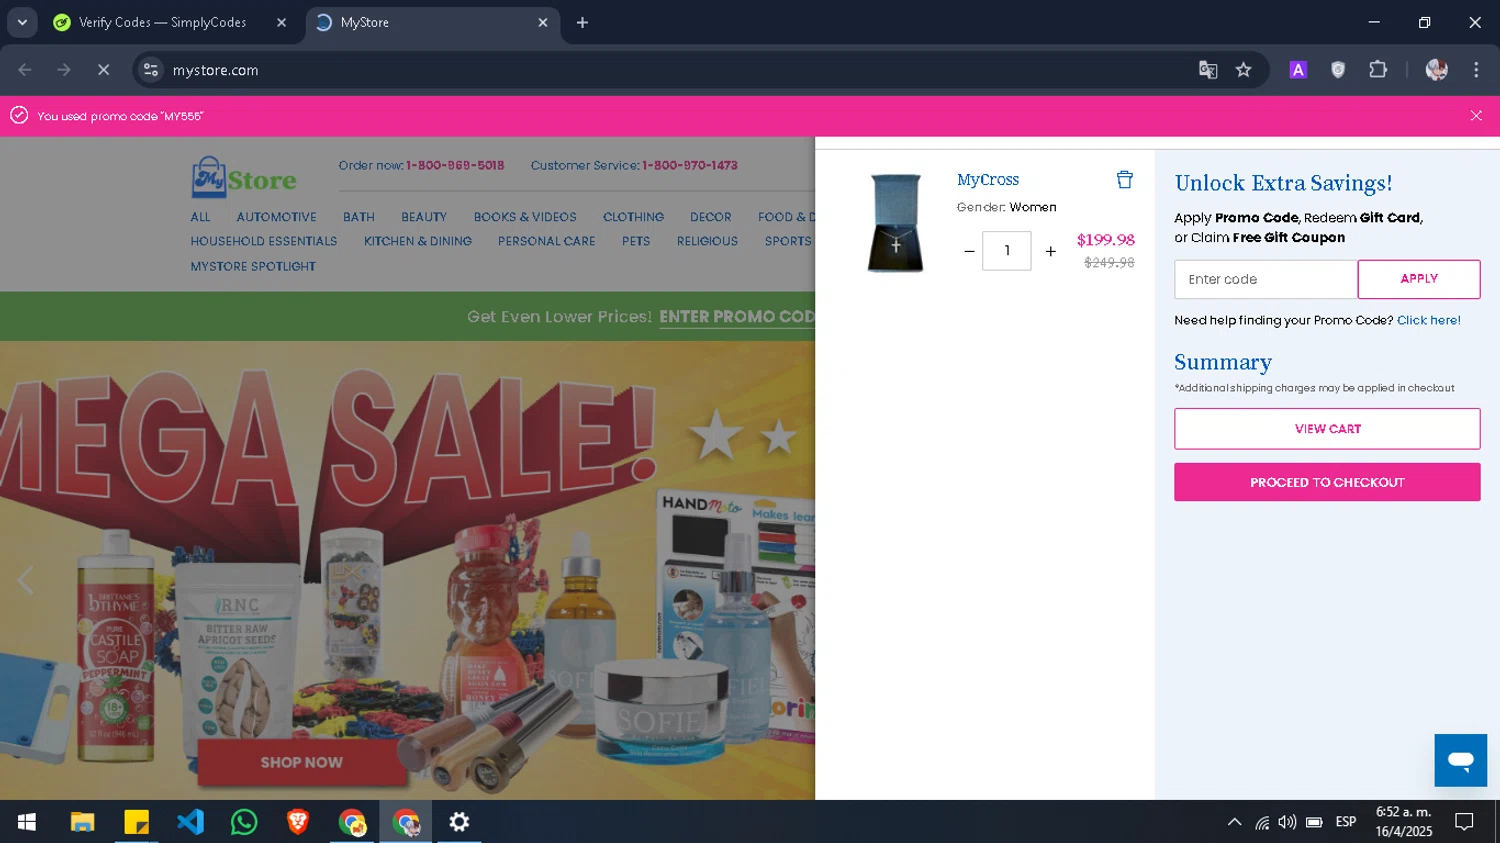Image resolution: width=1500 pixels, height=843 pixels.
Task: Open the tab search dropdown
Action: (22, 22)
